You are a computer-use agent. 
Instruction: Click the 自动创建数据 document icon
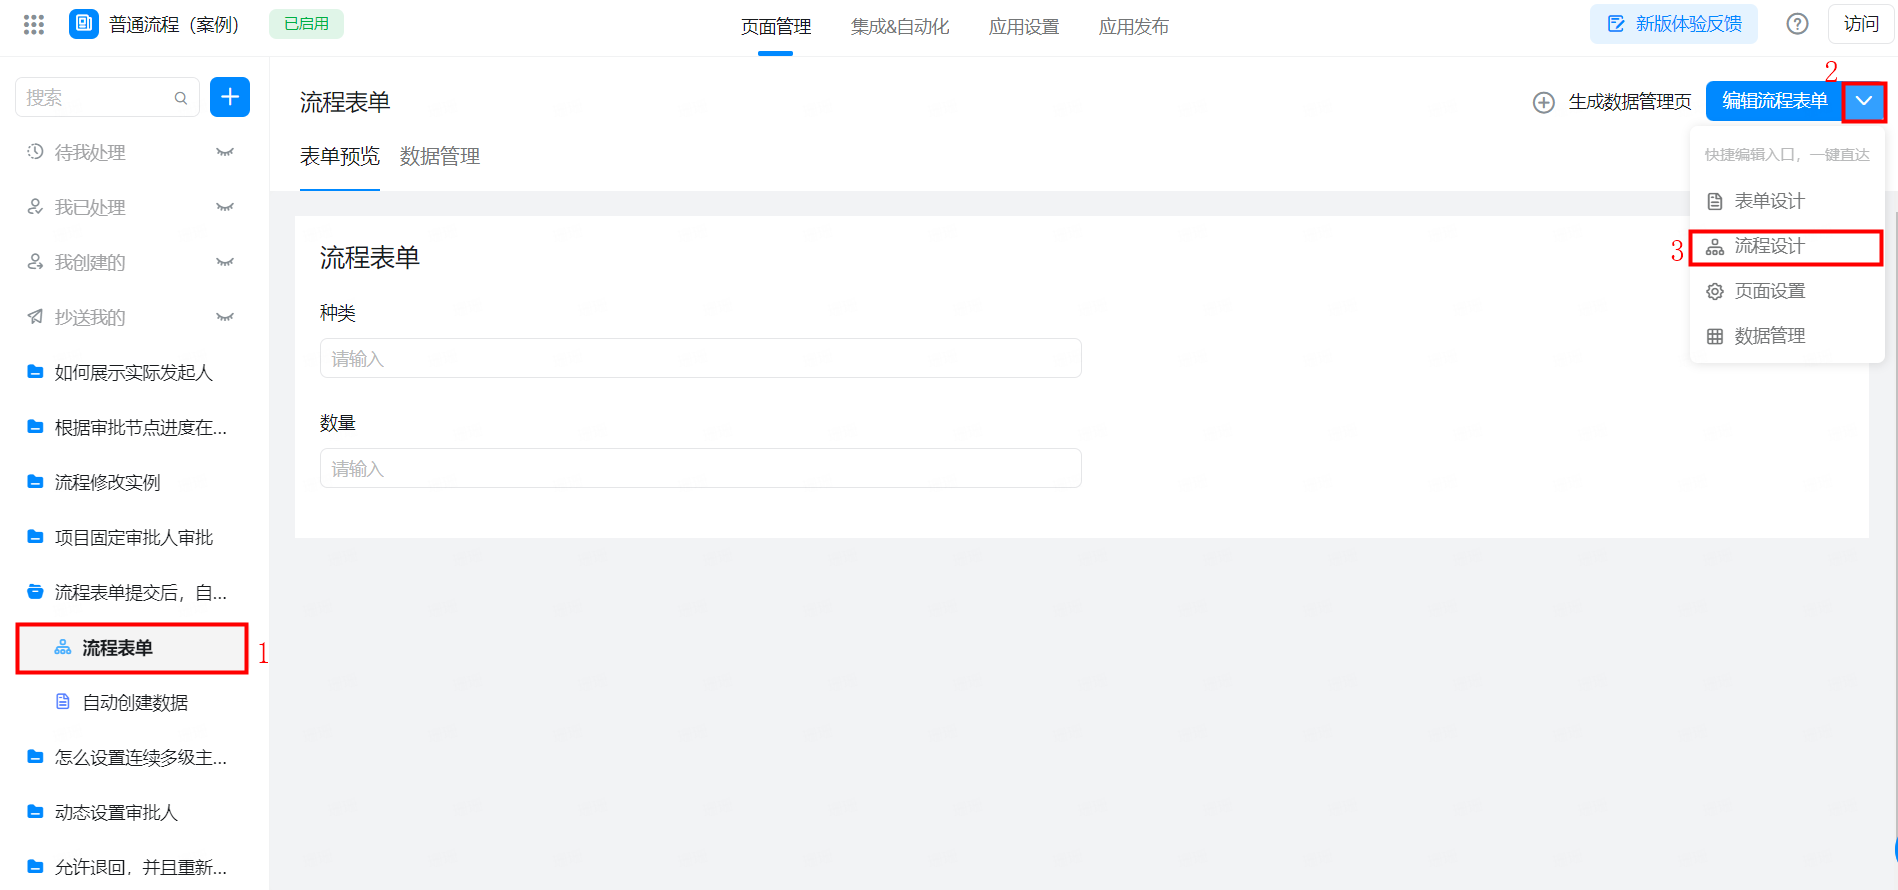click(63, 702)
